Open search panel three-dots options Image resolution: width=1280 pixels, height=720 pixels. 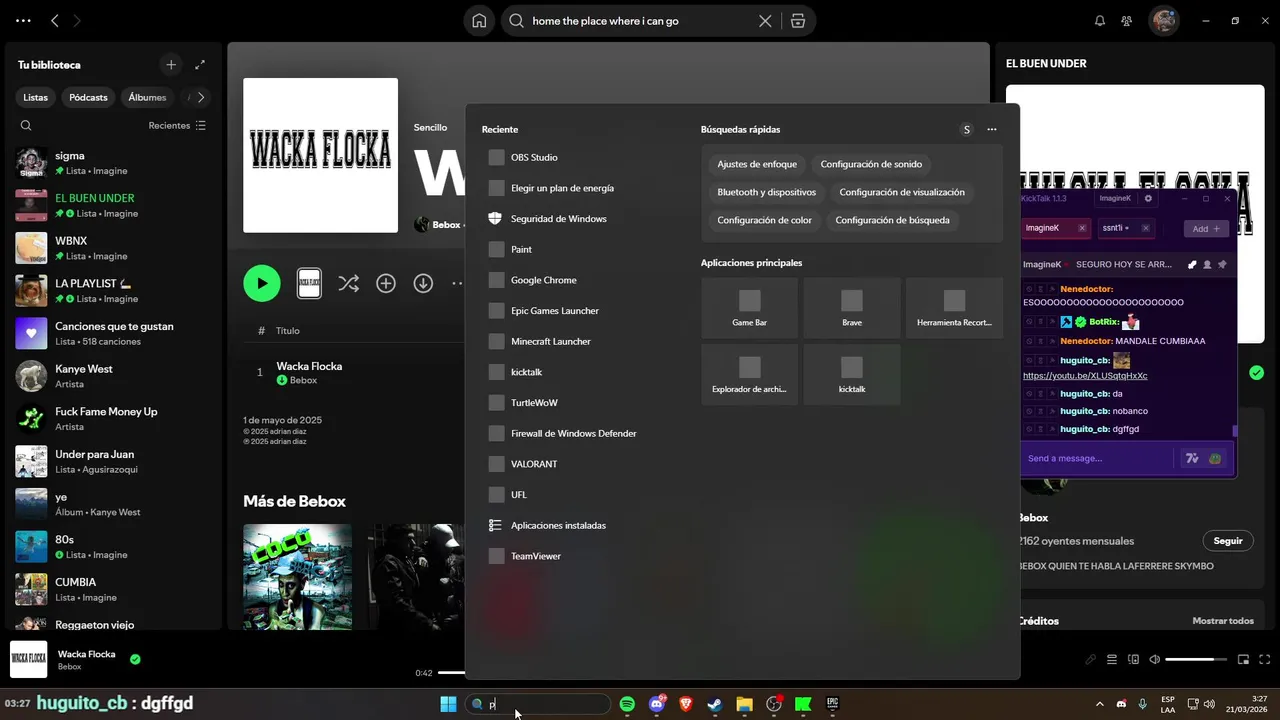point(992,129)
